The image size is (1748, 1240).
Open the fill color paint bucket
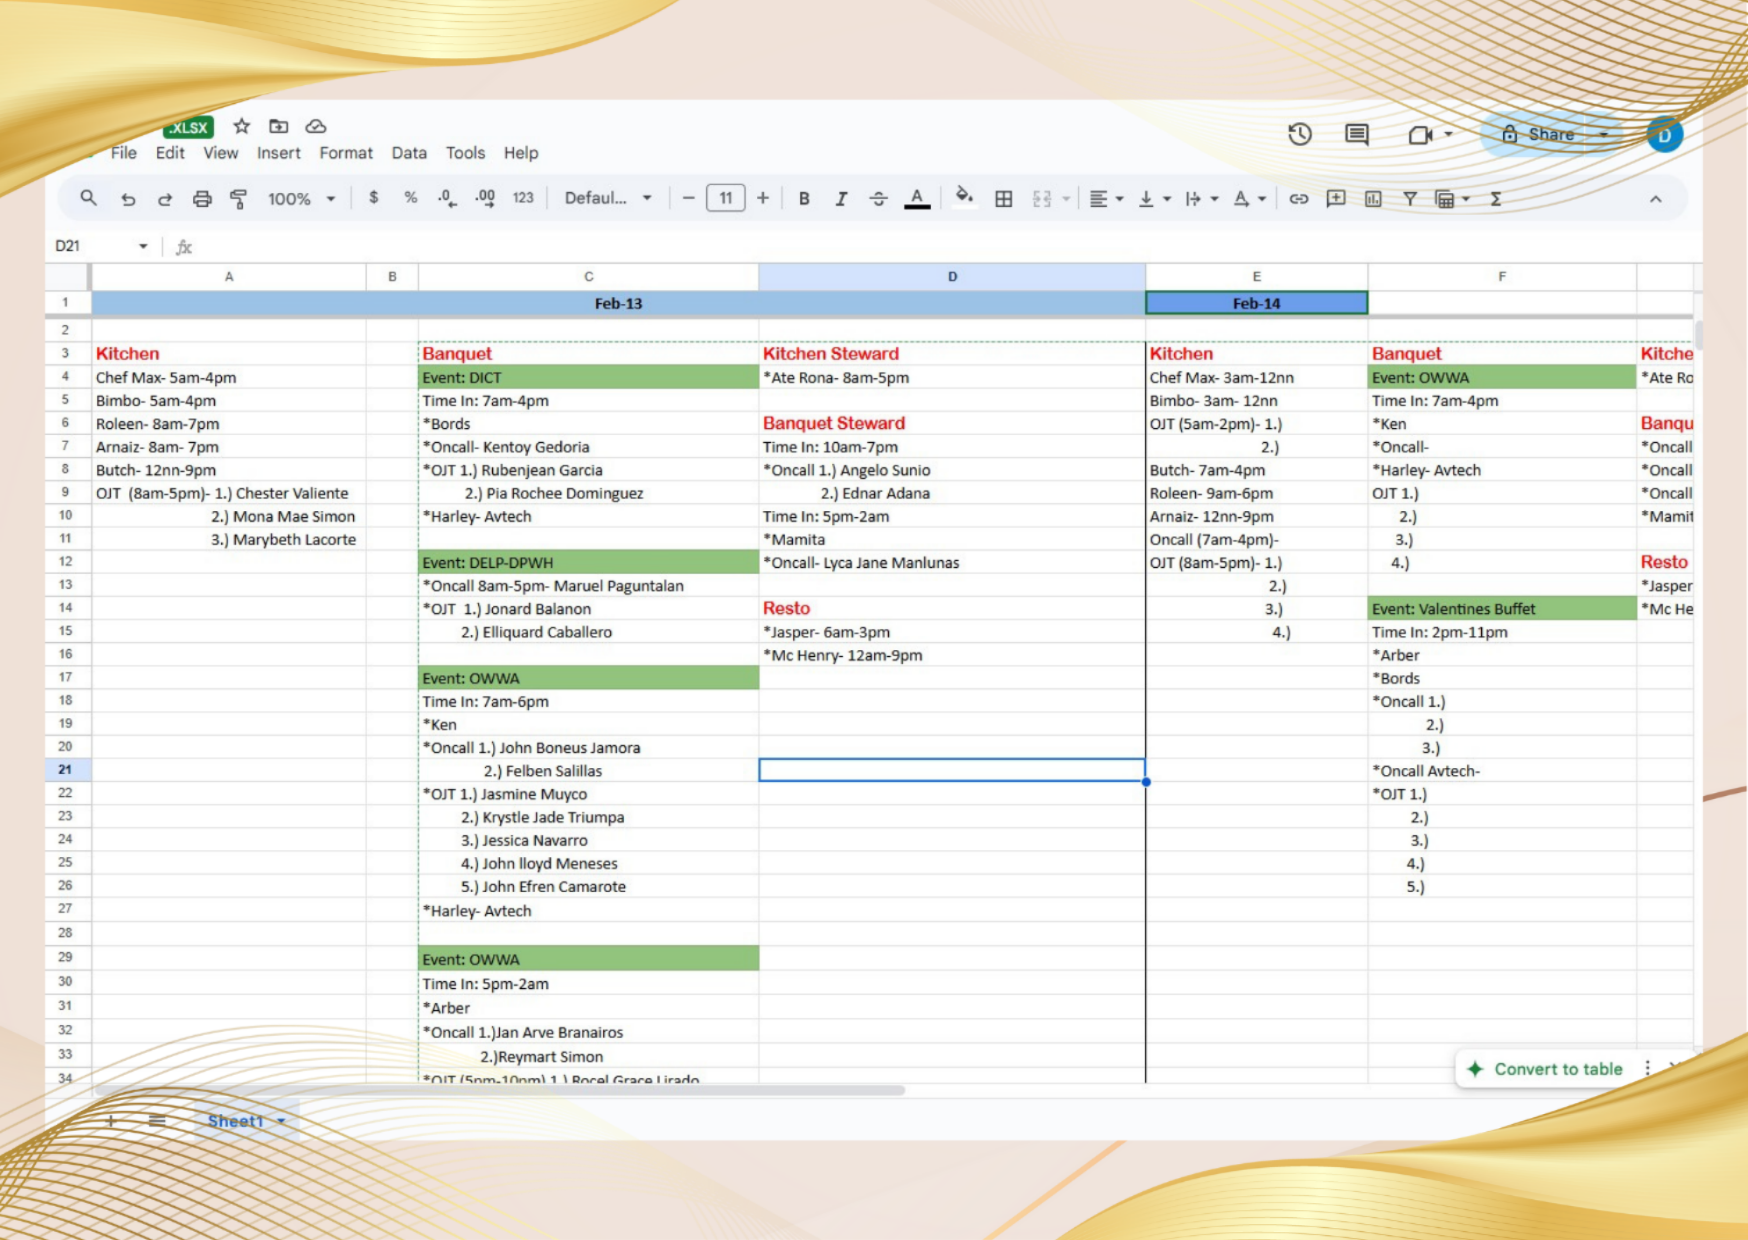[963, 197]
